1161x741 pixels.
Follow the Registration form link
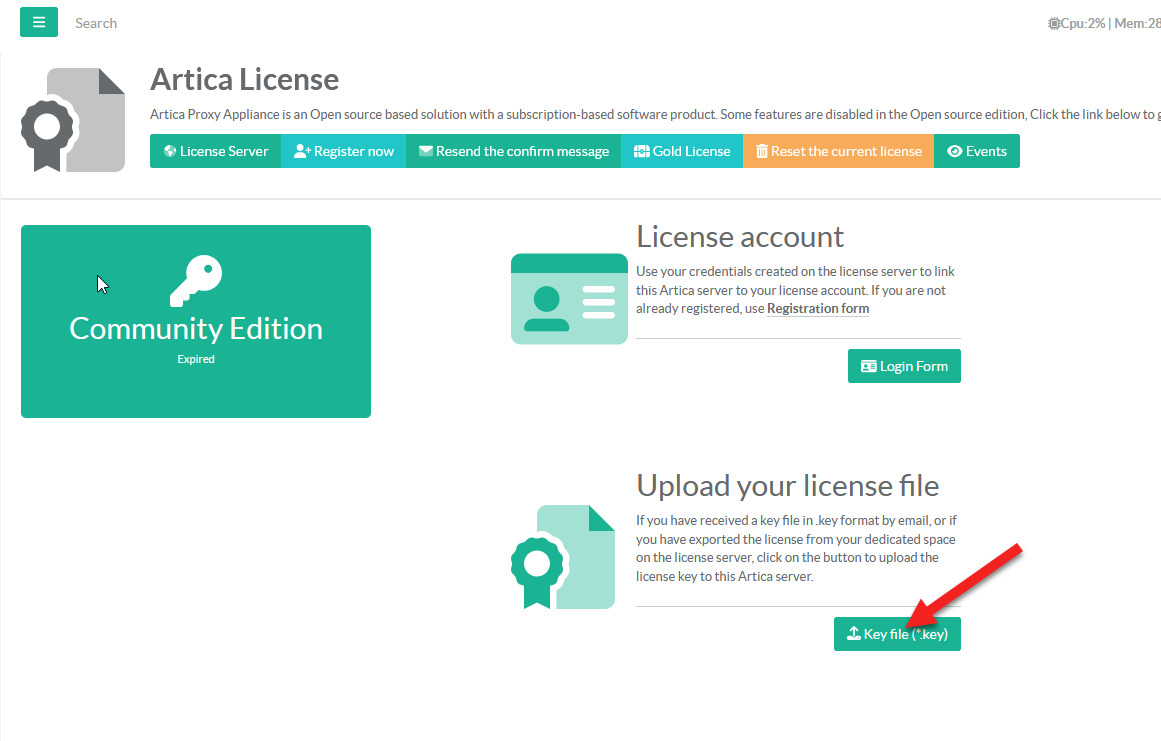click(x=817, y=309)
